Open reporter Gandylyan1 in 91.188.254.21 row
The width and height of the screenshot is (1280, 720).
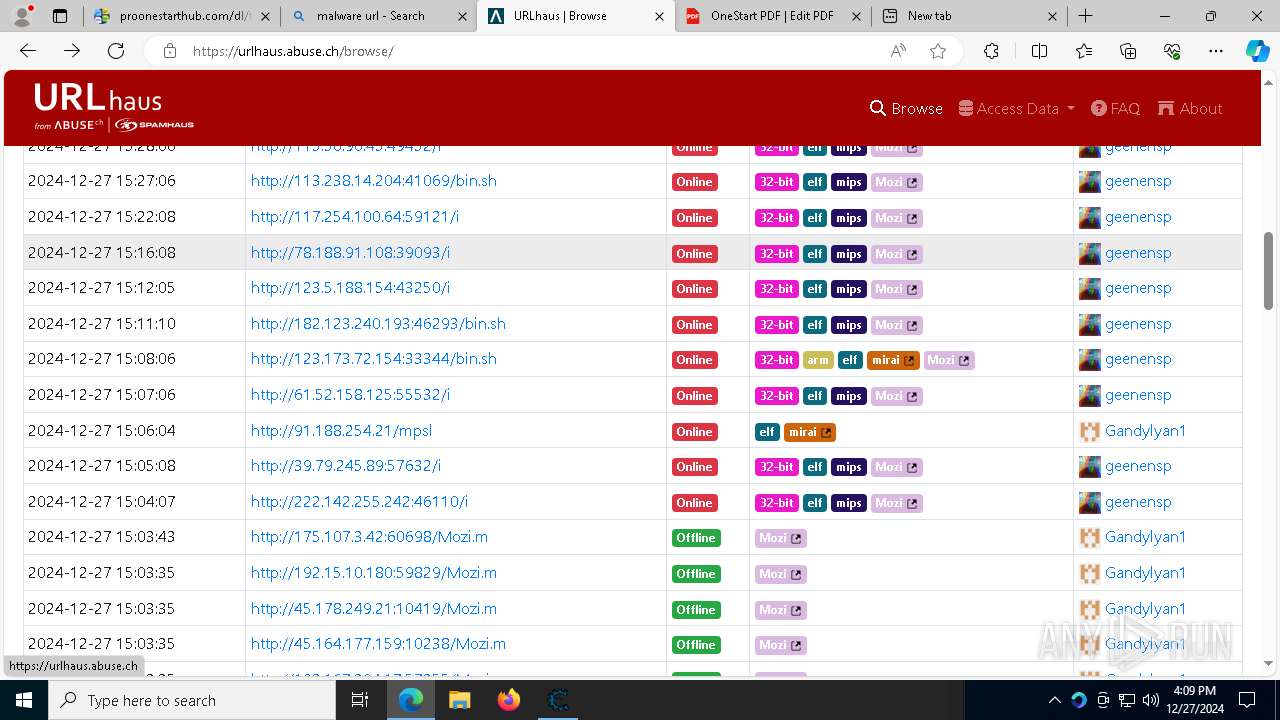[x=1144, y=431]
